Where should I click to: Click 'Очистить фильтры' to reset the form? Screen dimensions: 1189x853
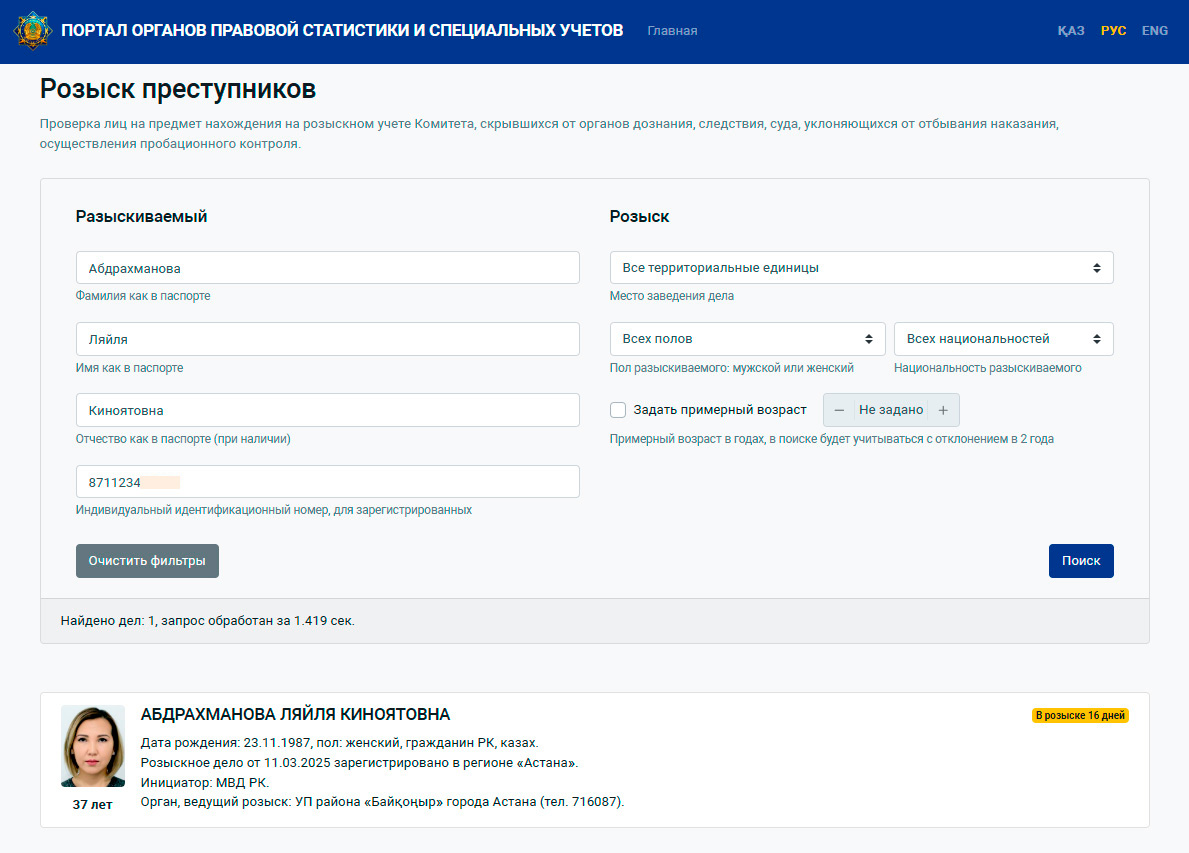point(147,561)
